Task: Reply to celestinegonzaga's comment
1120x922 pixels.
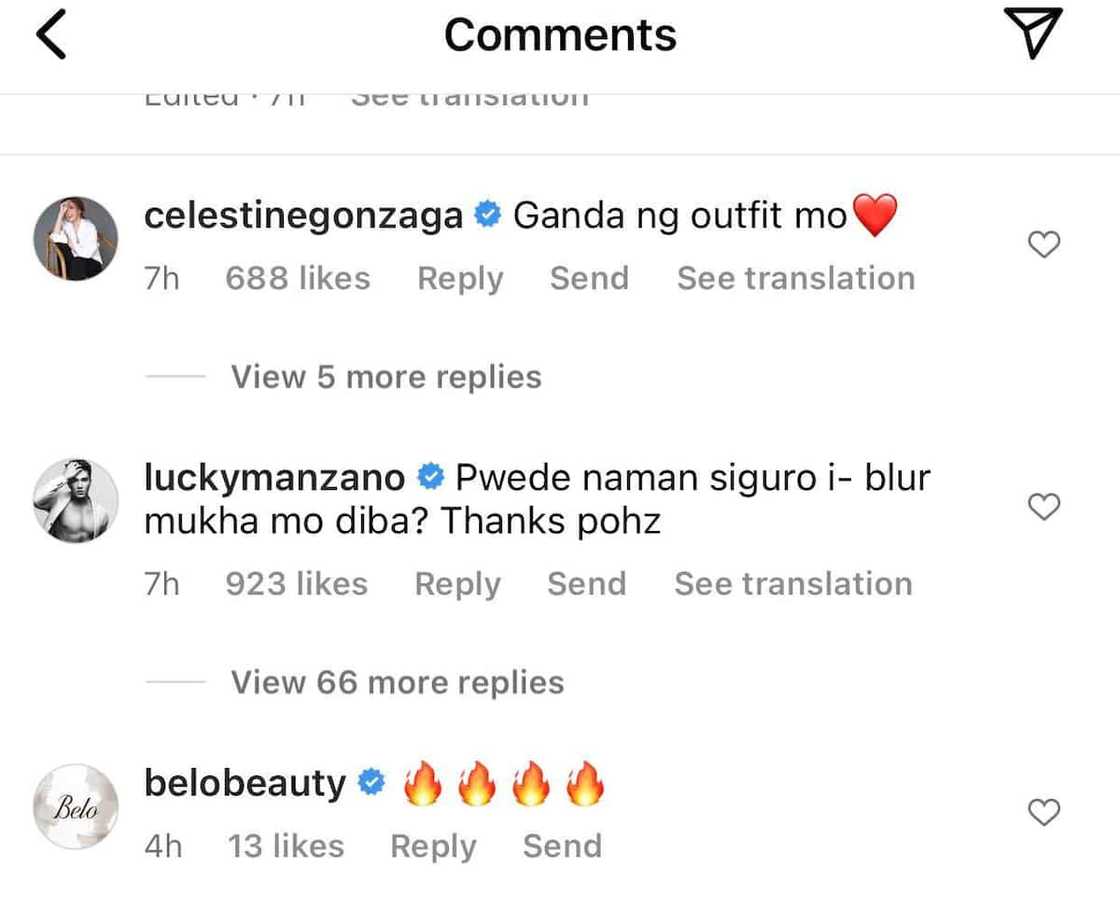Action: 460,278
